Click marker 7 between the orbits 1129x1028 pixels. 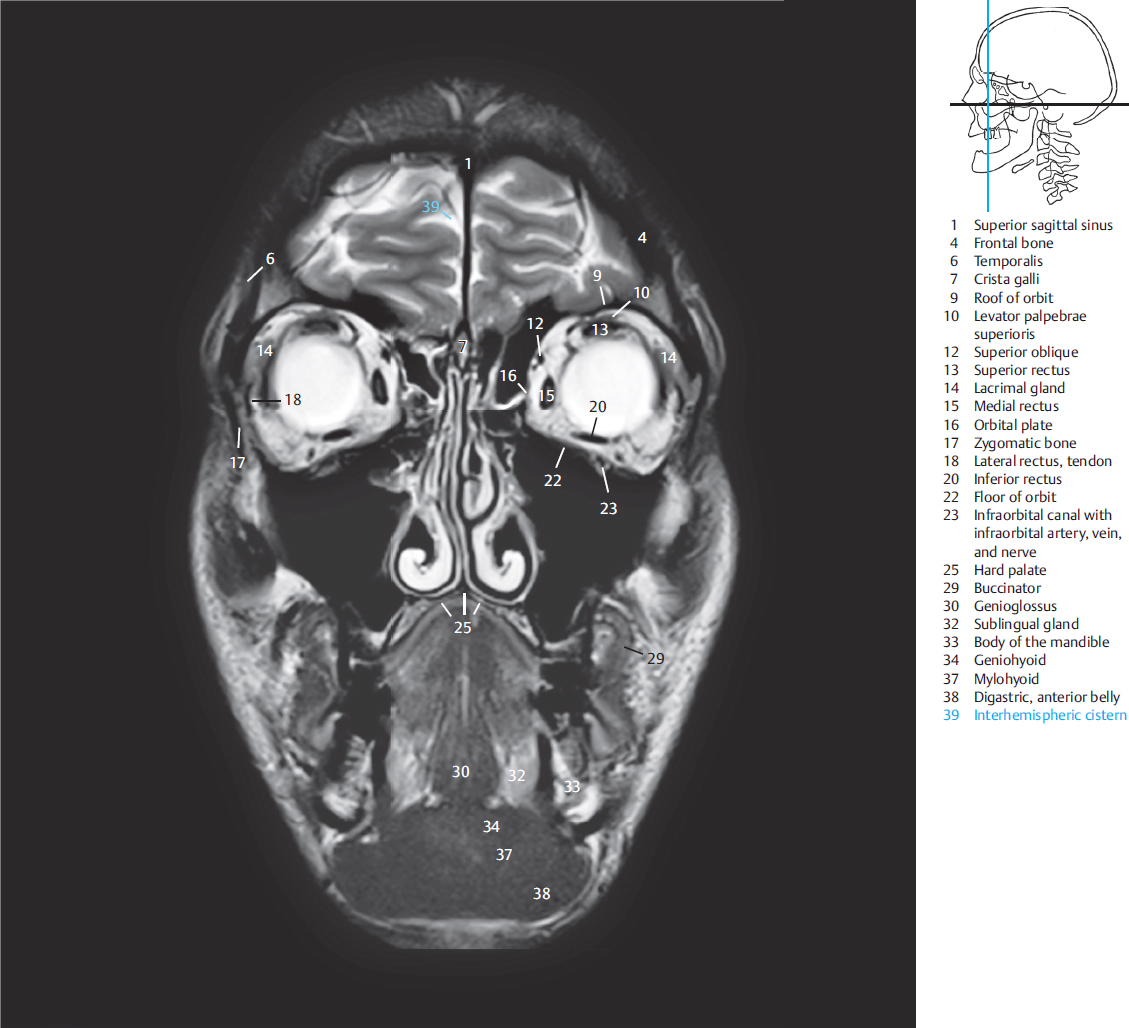coord(462,346)
